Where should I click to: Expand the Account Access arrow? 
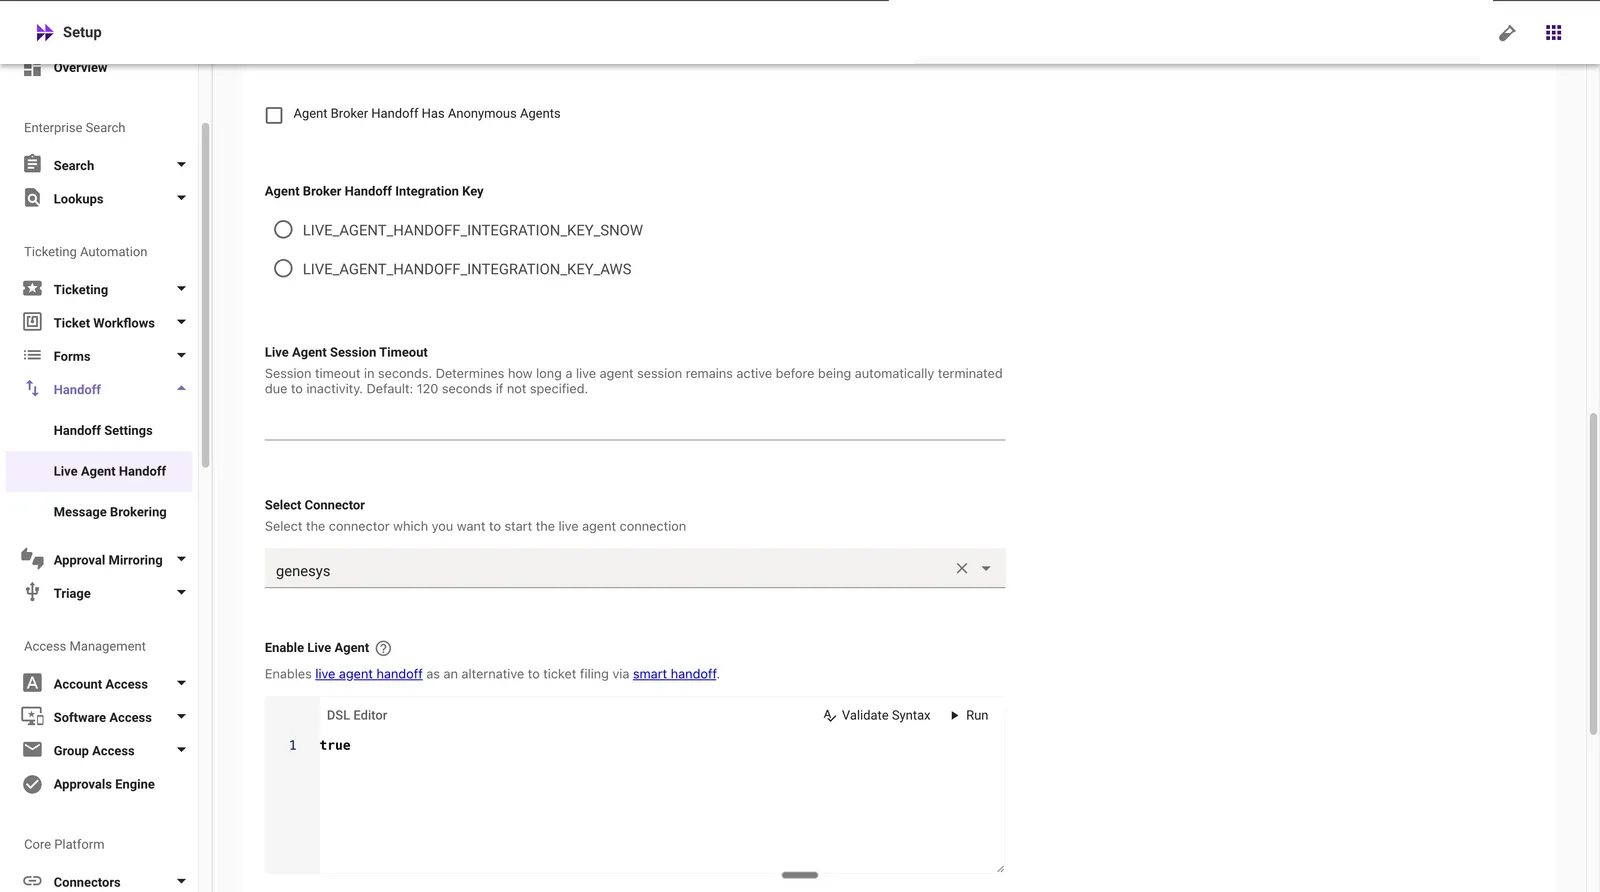[181, 683]
